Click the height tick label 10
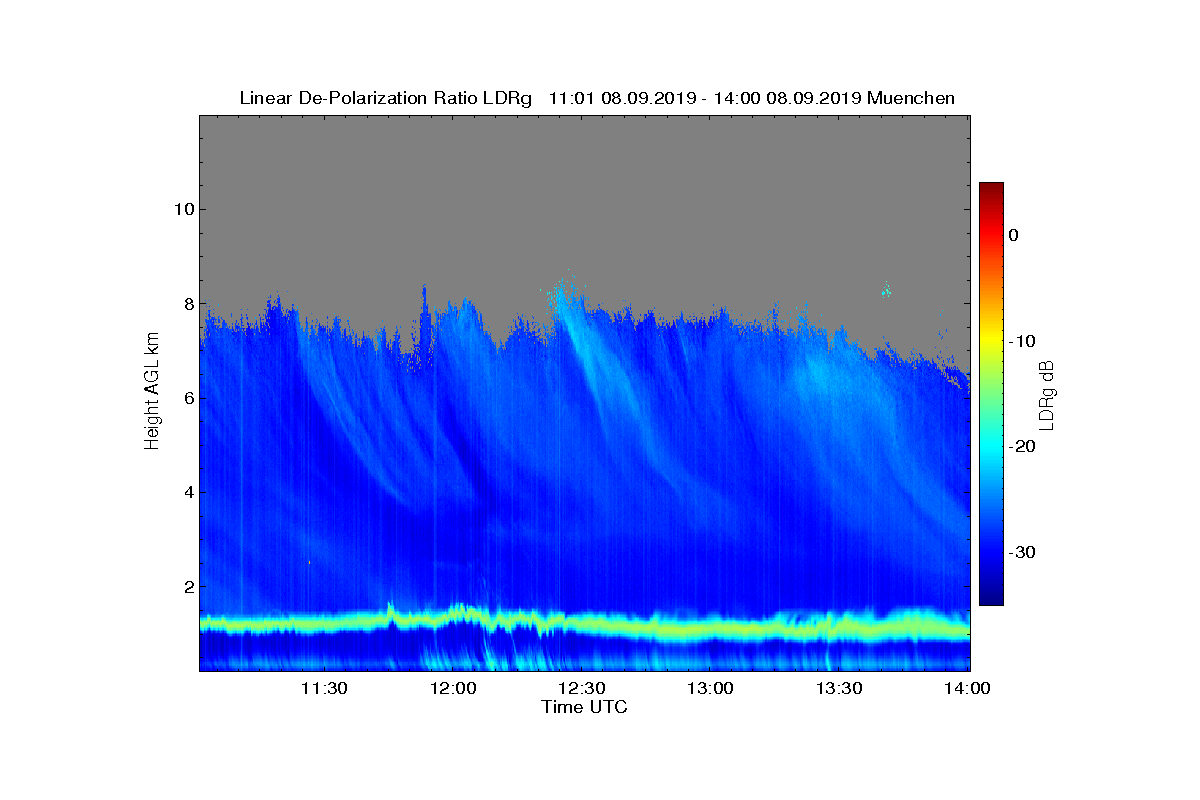 (183, 209)
